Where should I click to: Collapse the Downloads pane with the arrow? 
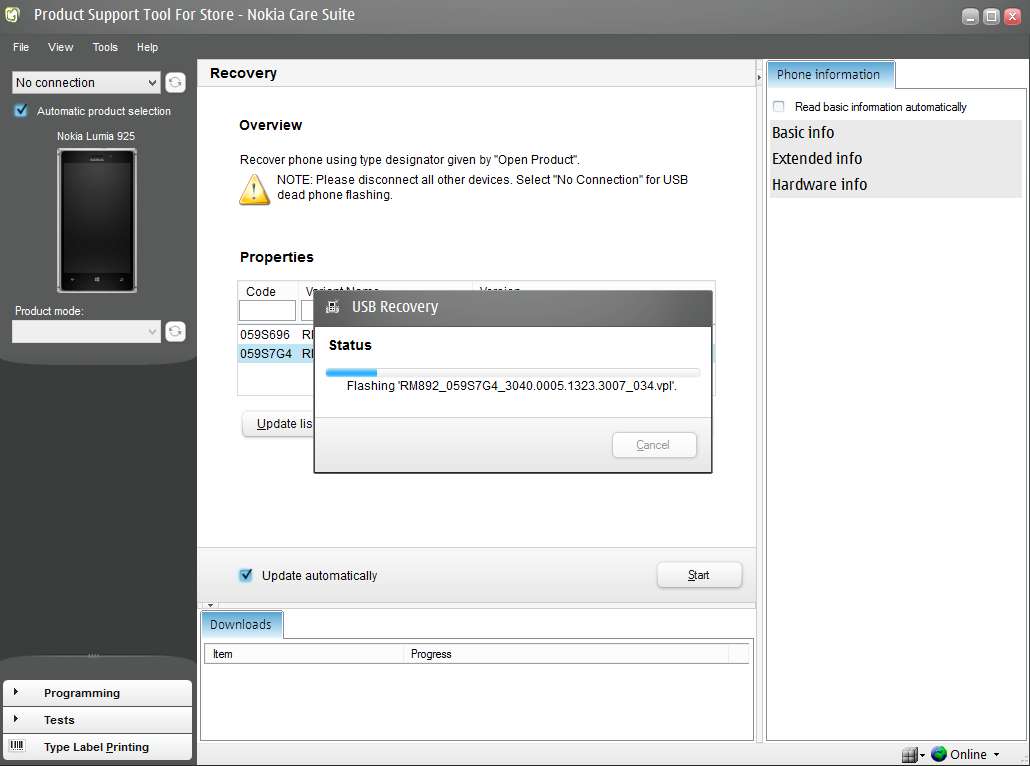point(210,605)
